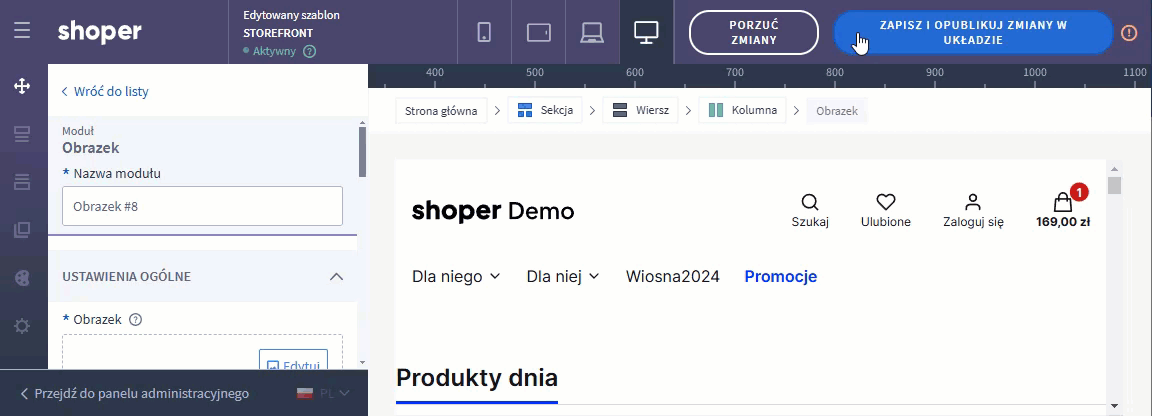Select Kolumna breadcrumb
This screenshot has height=416, width=1152.
coord(742,111)
